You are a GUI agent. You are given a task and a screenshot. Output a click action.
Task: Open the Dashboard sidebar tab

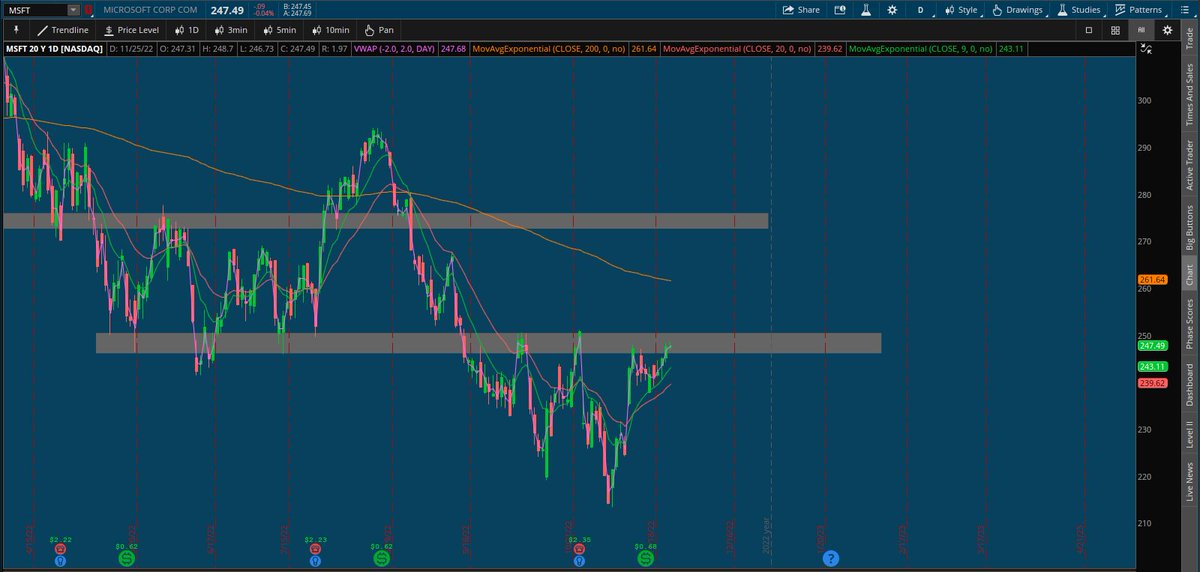[x=1189, y=385]
